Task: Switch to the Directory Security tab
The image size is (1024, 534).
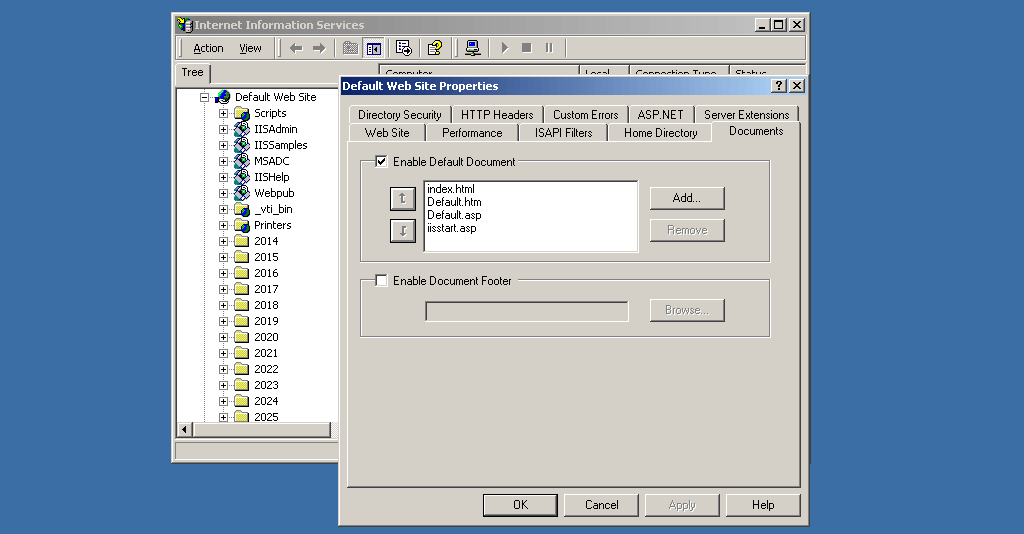Action: (400, 115)
